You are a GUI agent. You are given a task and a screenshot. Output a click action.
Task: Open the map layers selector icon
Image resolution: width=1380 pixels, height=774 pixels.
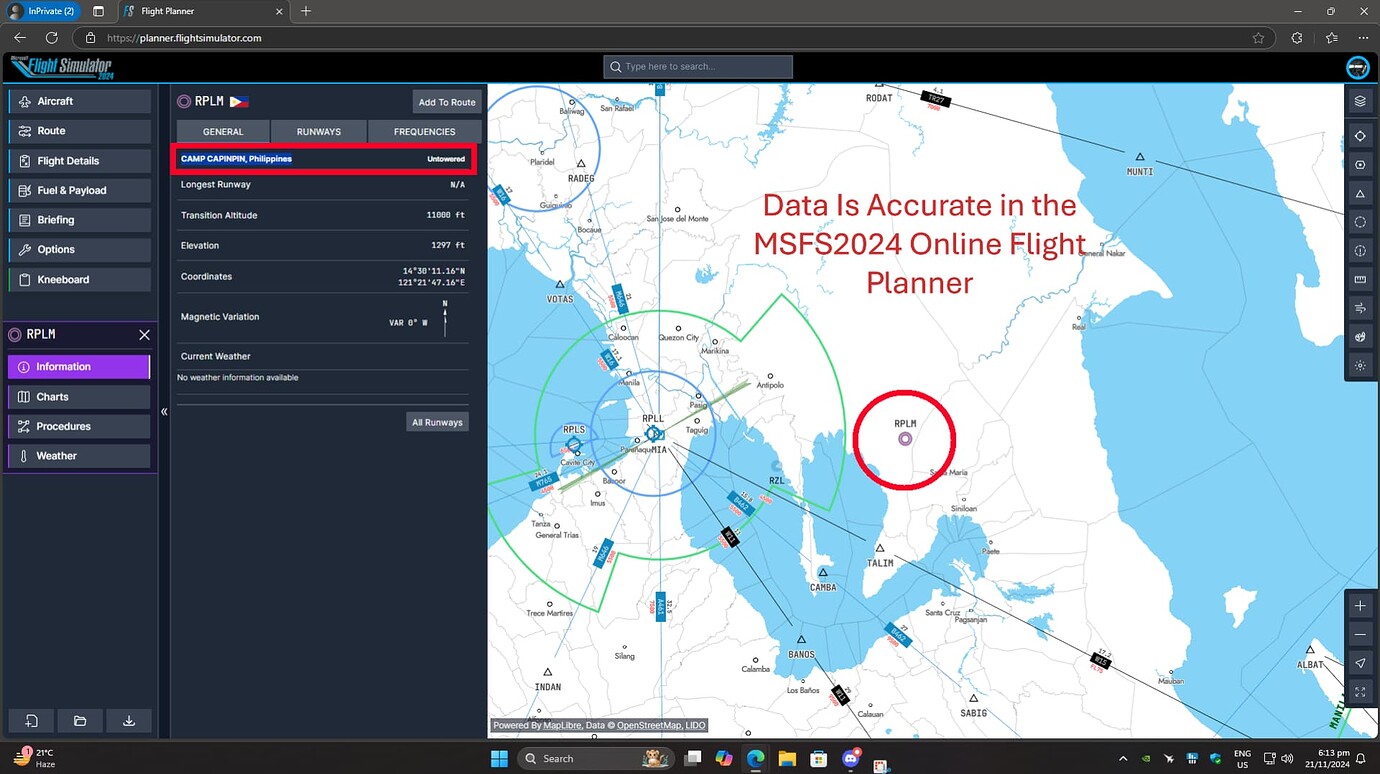pos(1359,100)
